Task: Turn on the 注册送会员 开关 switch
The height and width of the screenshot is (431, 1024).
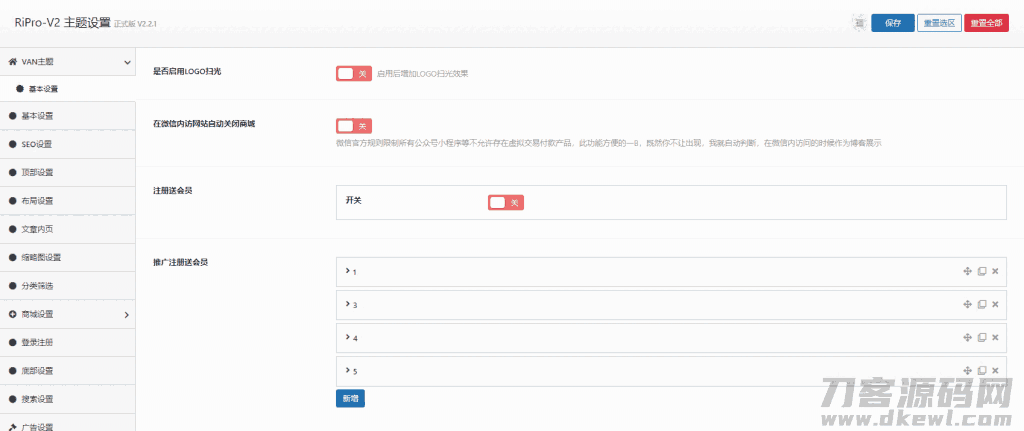Action: click(506, 203)
